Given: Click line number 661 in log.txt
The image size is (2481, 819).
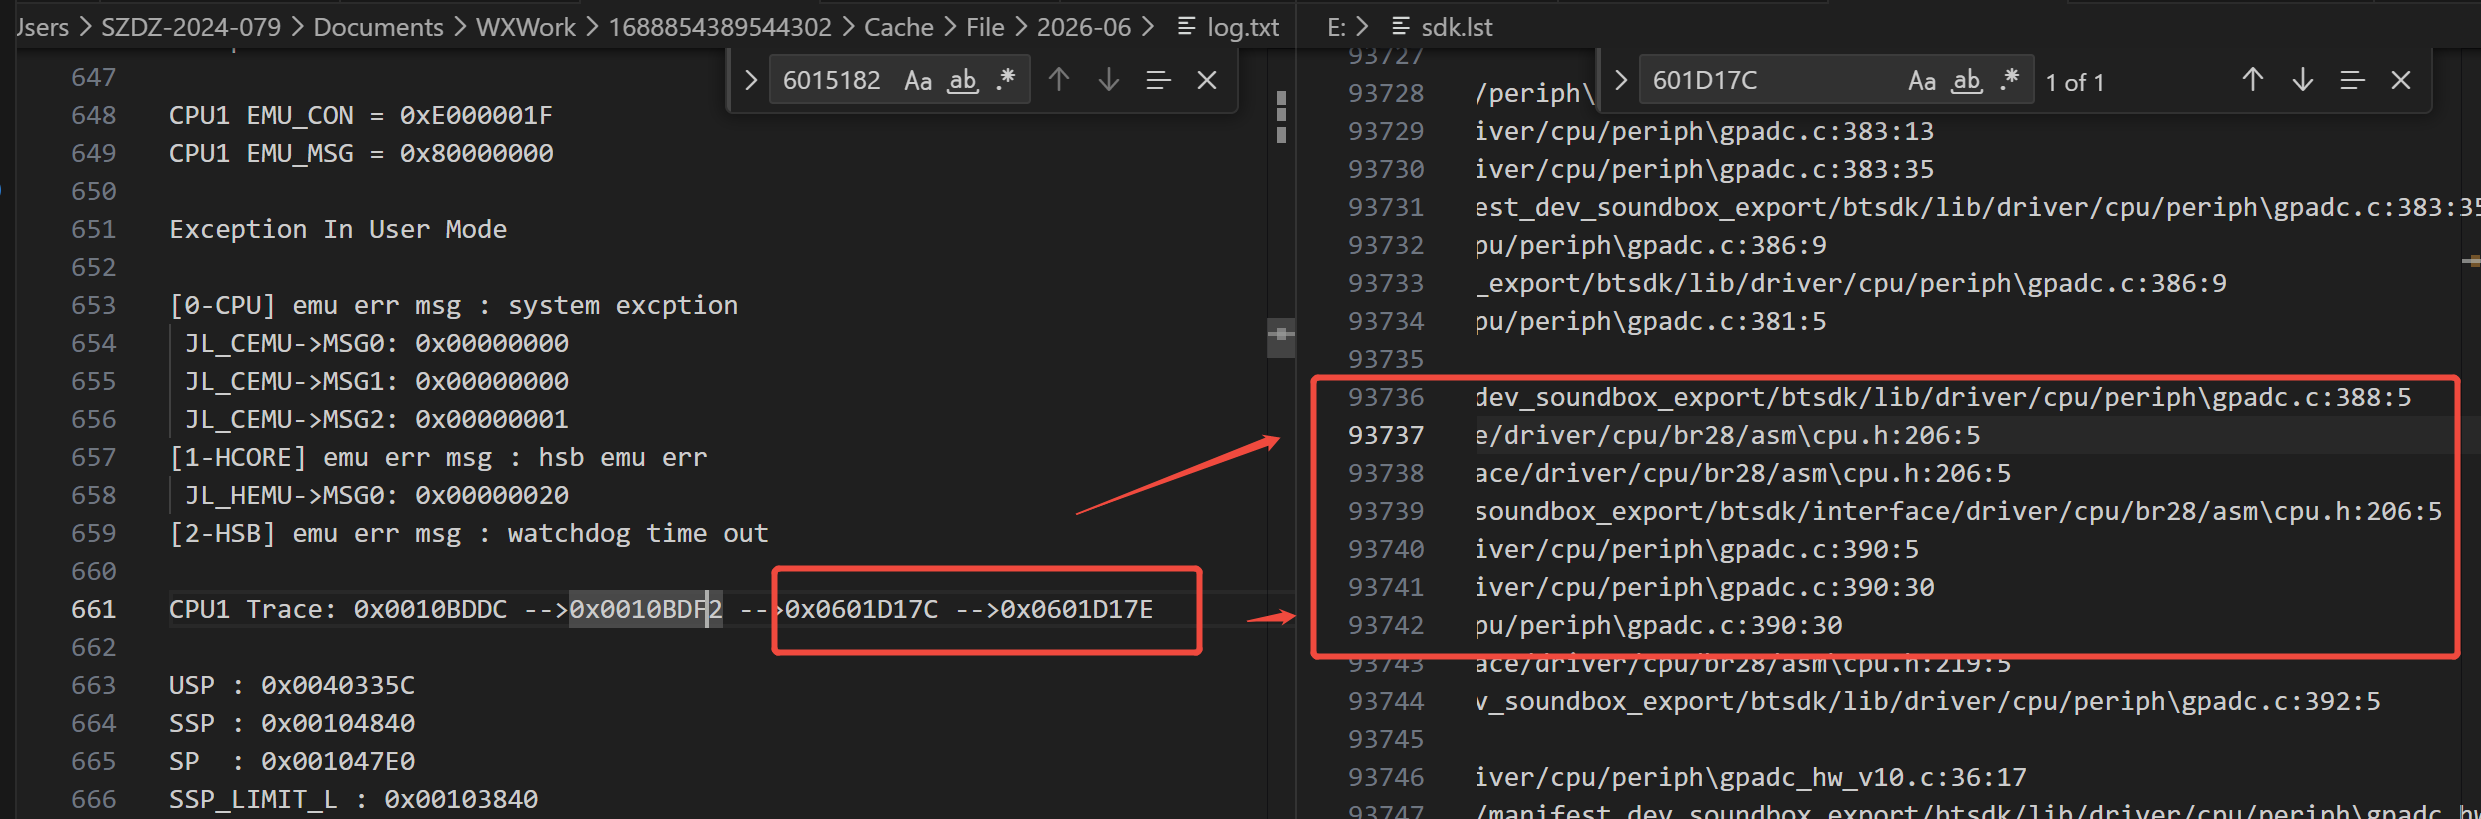Looking at the screenshot, I should pyautogui.click(x=93, y=609).
